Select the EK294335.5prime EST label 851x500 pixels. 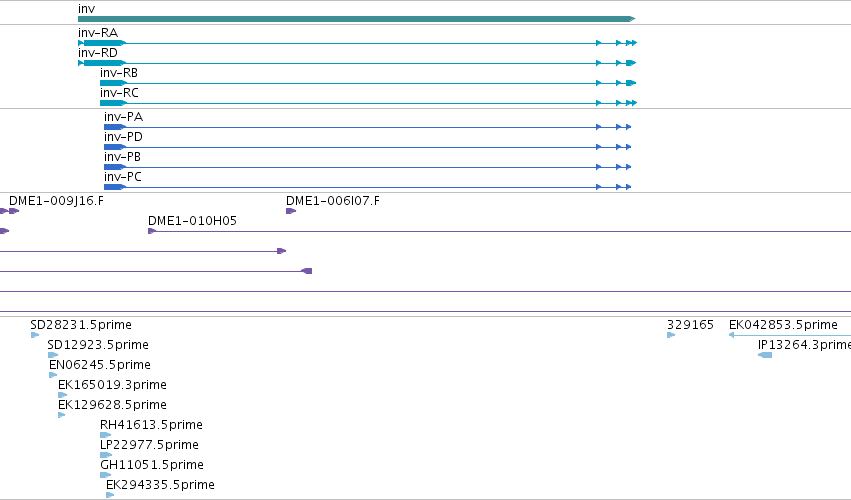click(160, 485)
